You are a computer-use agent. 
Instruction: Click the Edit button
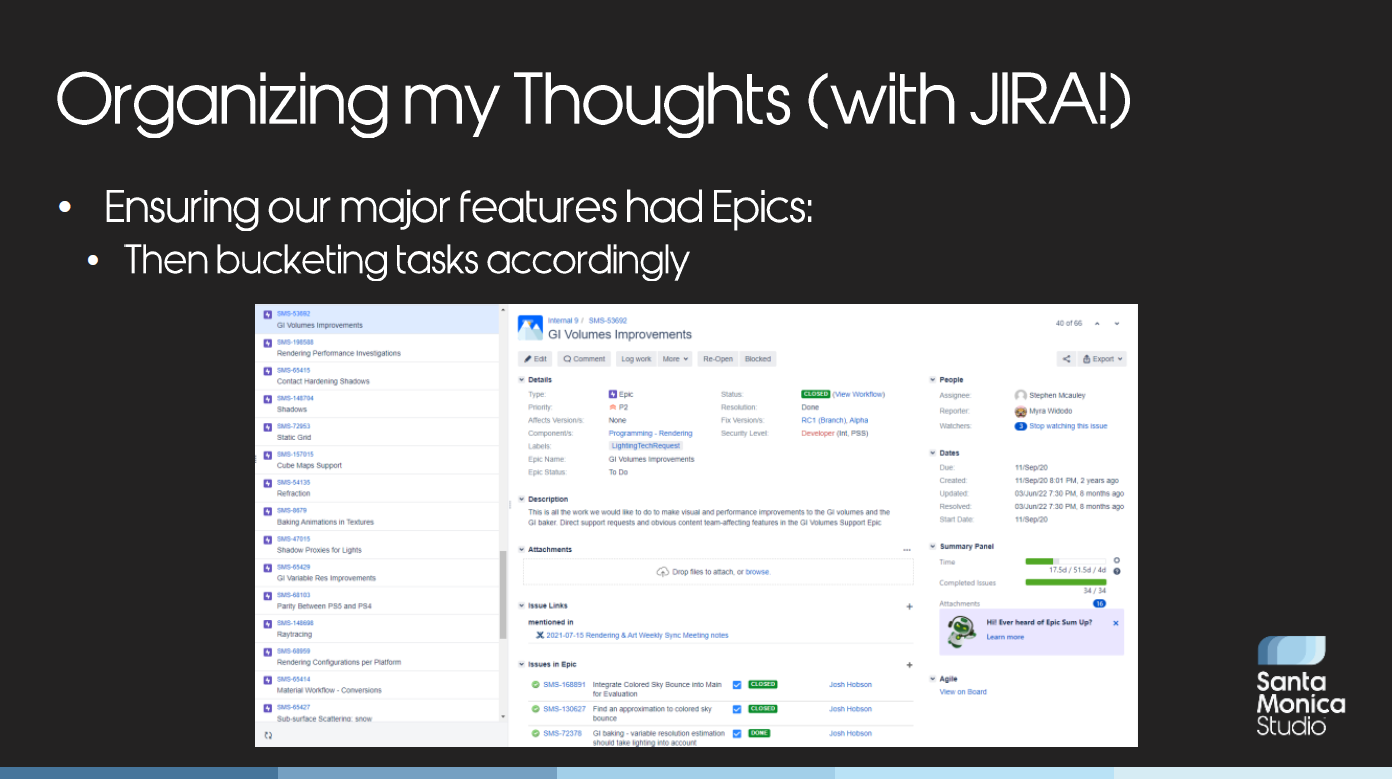pyautogui.click(x=535, y=359)
